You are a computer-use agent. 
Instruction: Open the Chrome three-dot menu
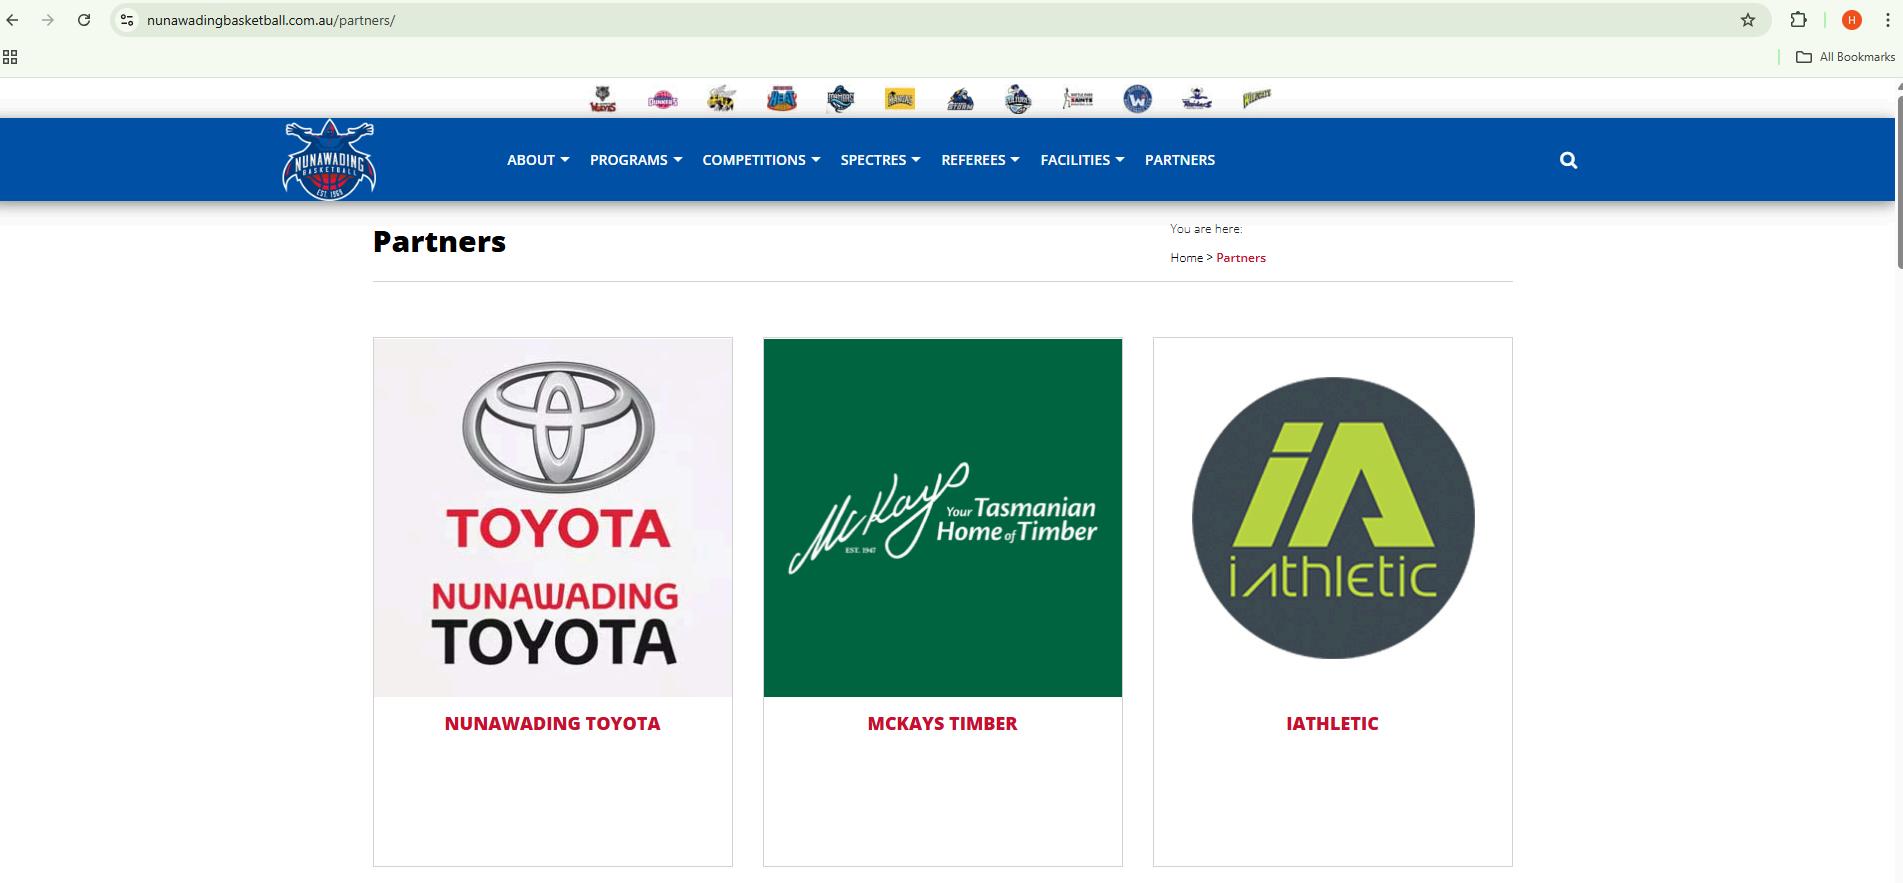pyautogui.click(x=1887, y=20)
